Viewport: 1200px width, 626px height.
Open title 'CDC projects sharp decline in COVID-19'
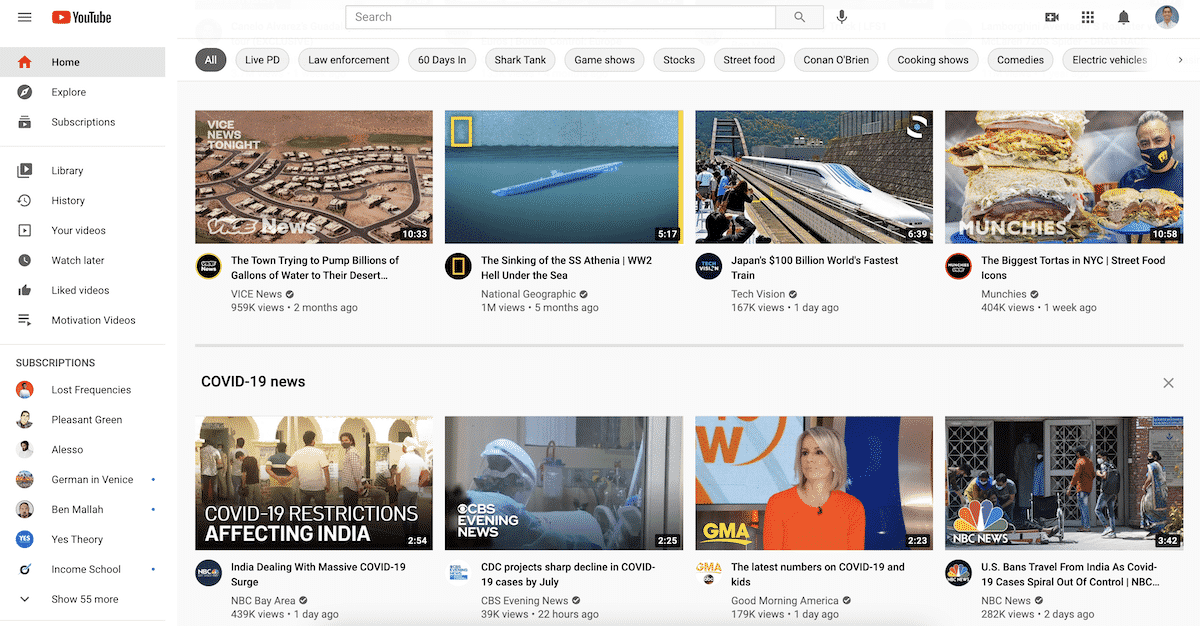point(568,574)
